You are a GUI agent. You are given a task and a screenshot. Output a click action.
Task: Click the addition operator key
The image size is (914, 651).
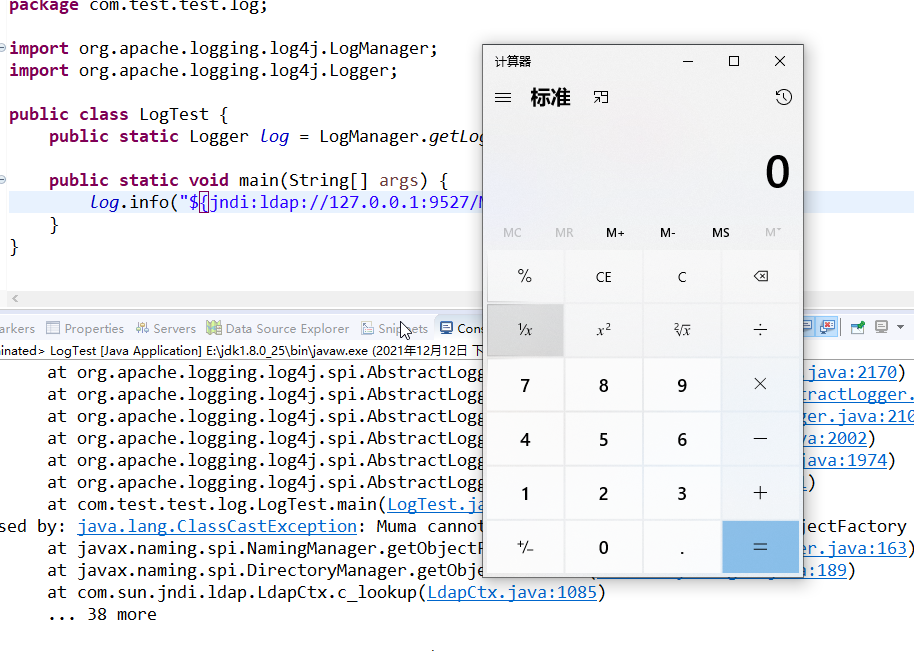point(760,493)
